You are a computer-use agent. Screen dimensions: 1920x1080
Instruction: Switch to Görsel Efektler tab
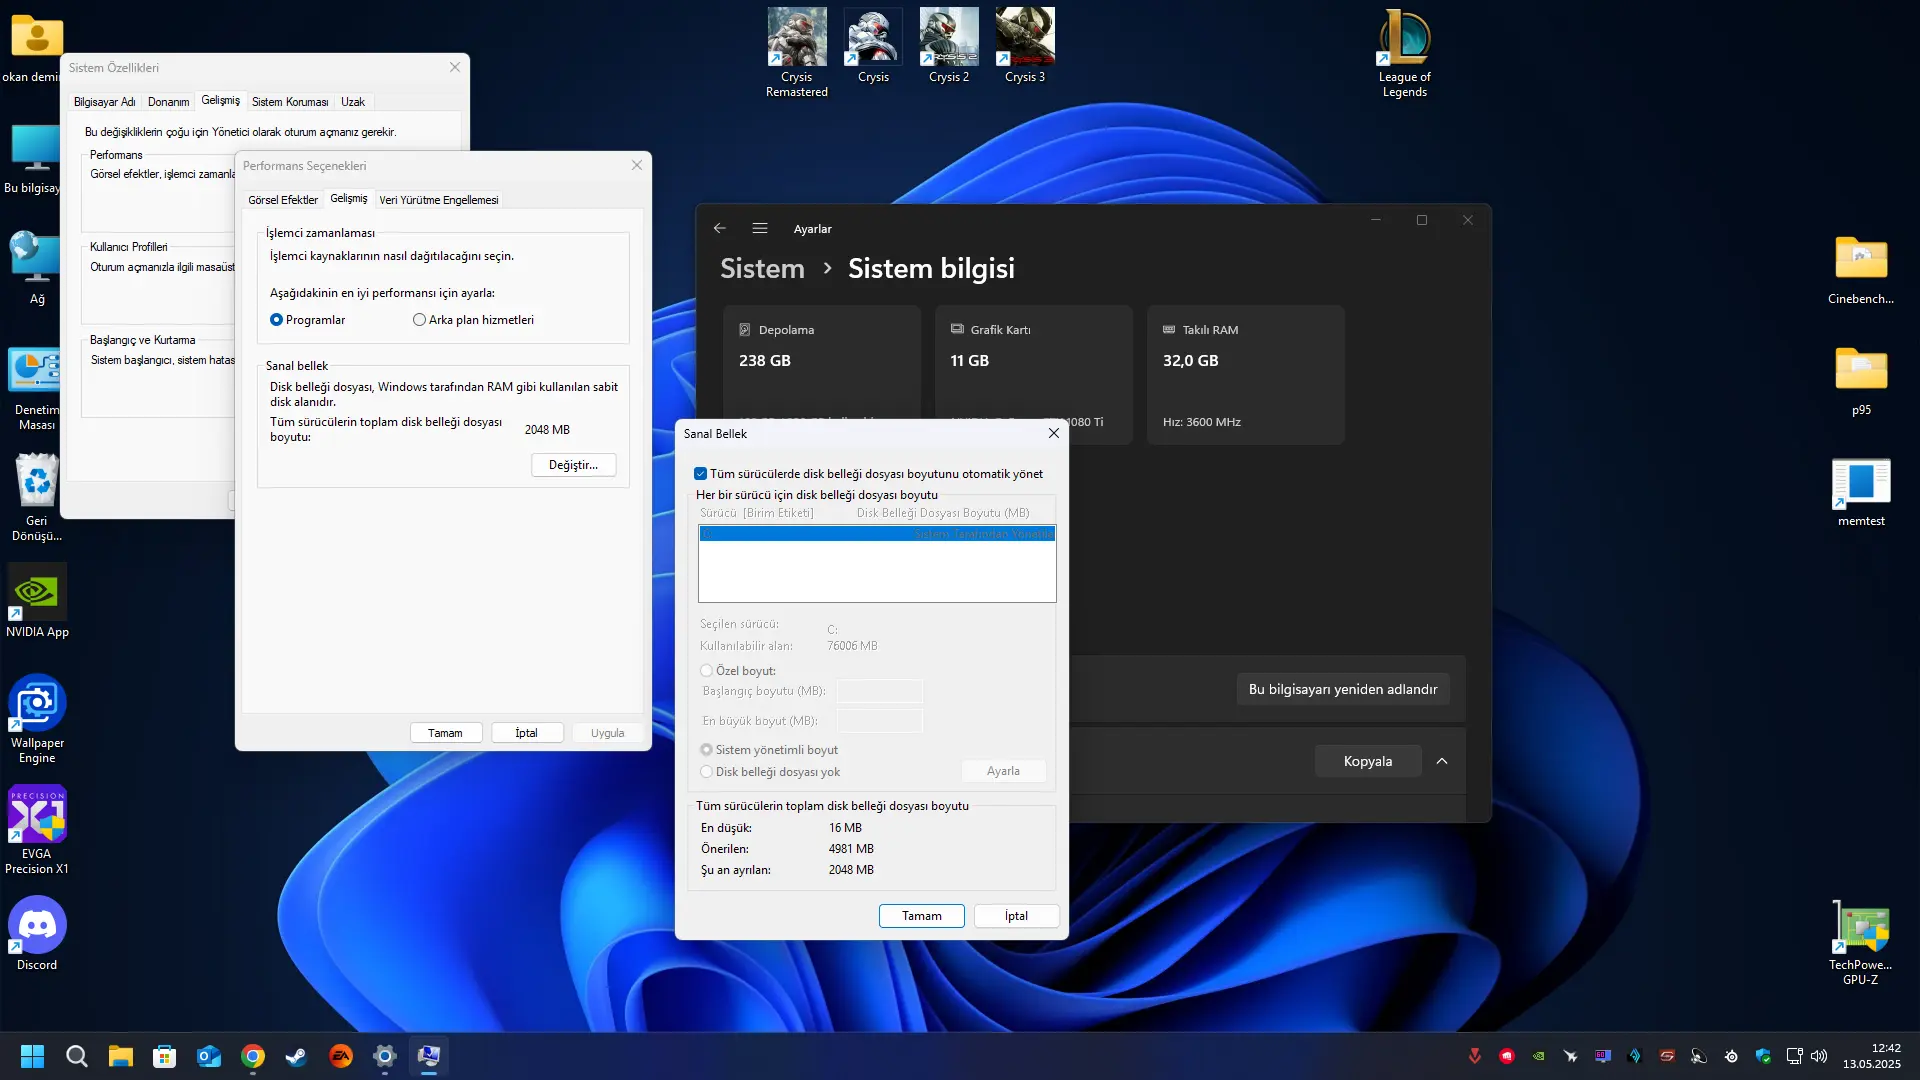click(x=283, y=200)
